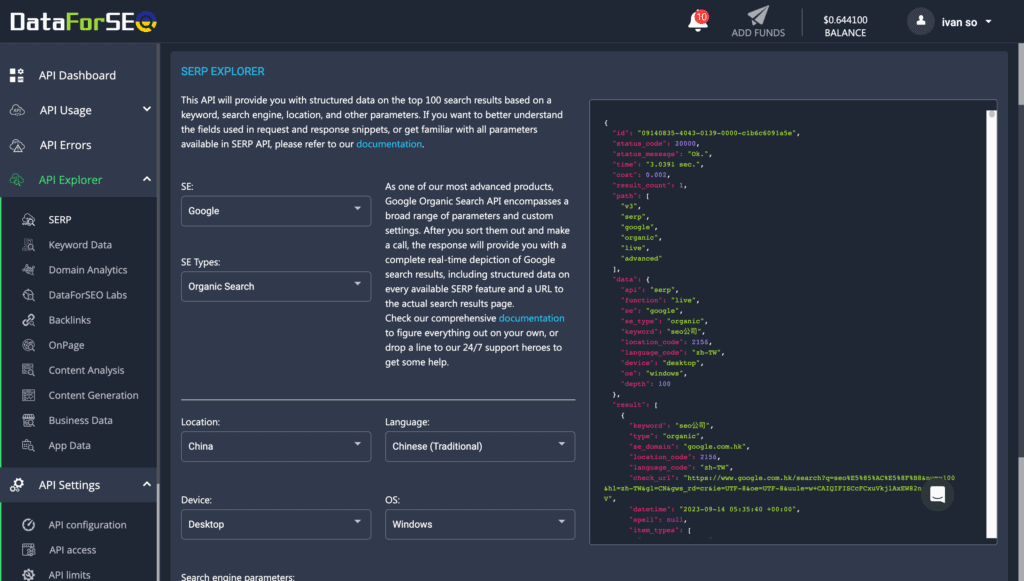Click the DataForSEO Labs icon
The height and width of the screenshot is (581, 1024).
(29, 295)
